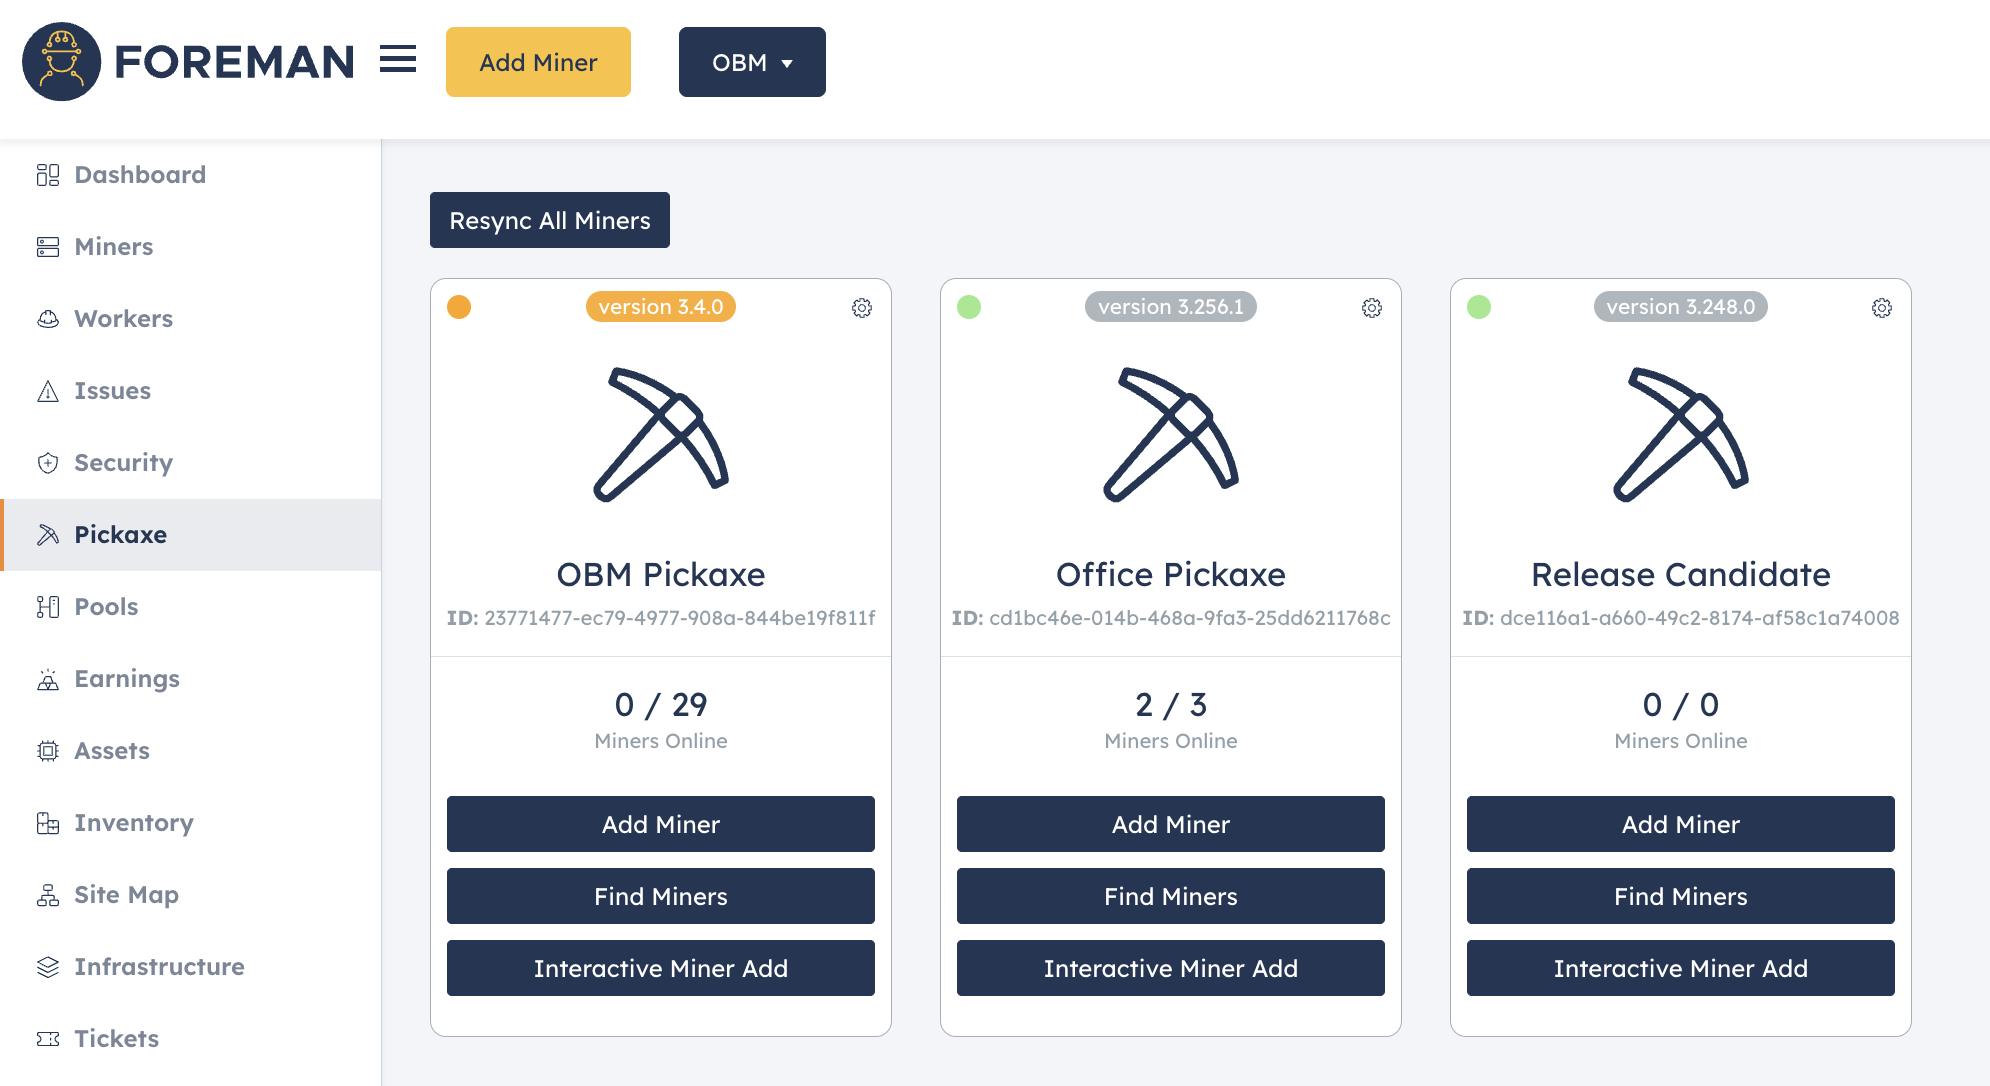Open the Pools page
The image size is (1990, 1086).
(190, 607)
